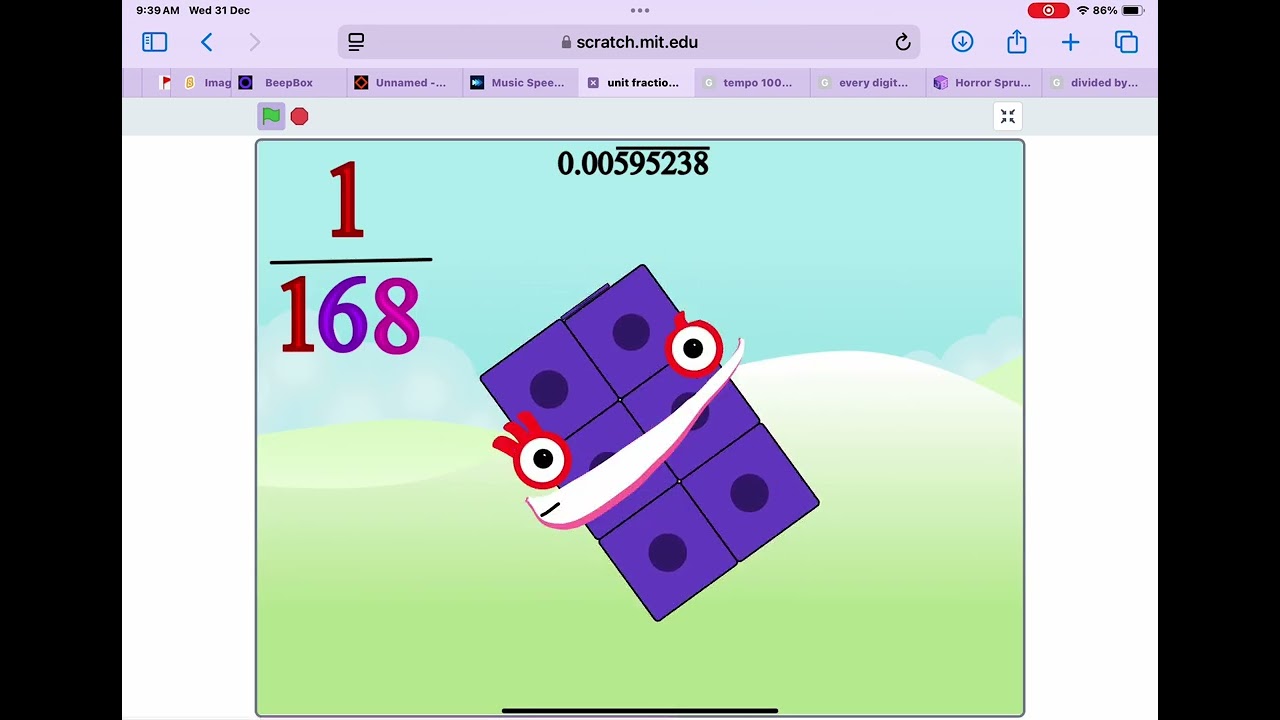Reload the current page
Viewport: 1280px width, 720px height.
(902, 42)
